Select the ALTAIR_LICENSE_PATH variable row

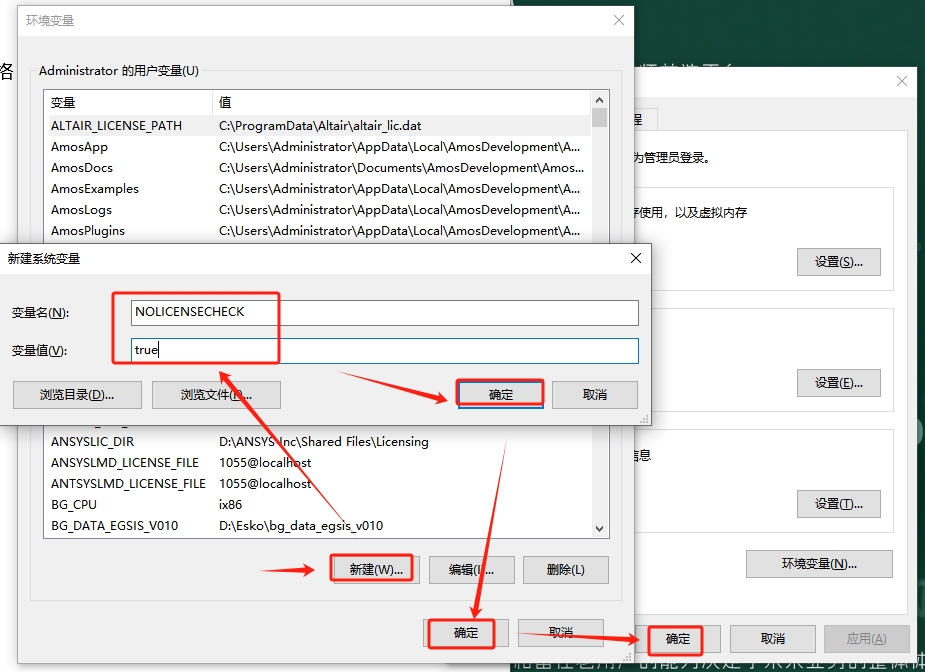coord(117,126)
